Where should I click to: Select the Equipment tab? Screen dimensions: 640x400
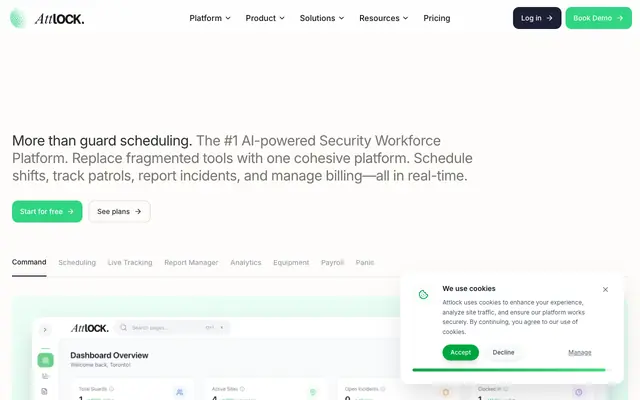point(291,262)
